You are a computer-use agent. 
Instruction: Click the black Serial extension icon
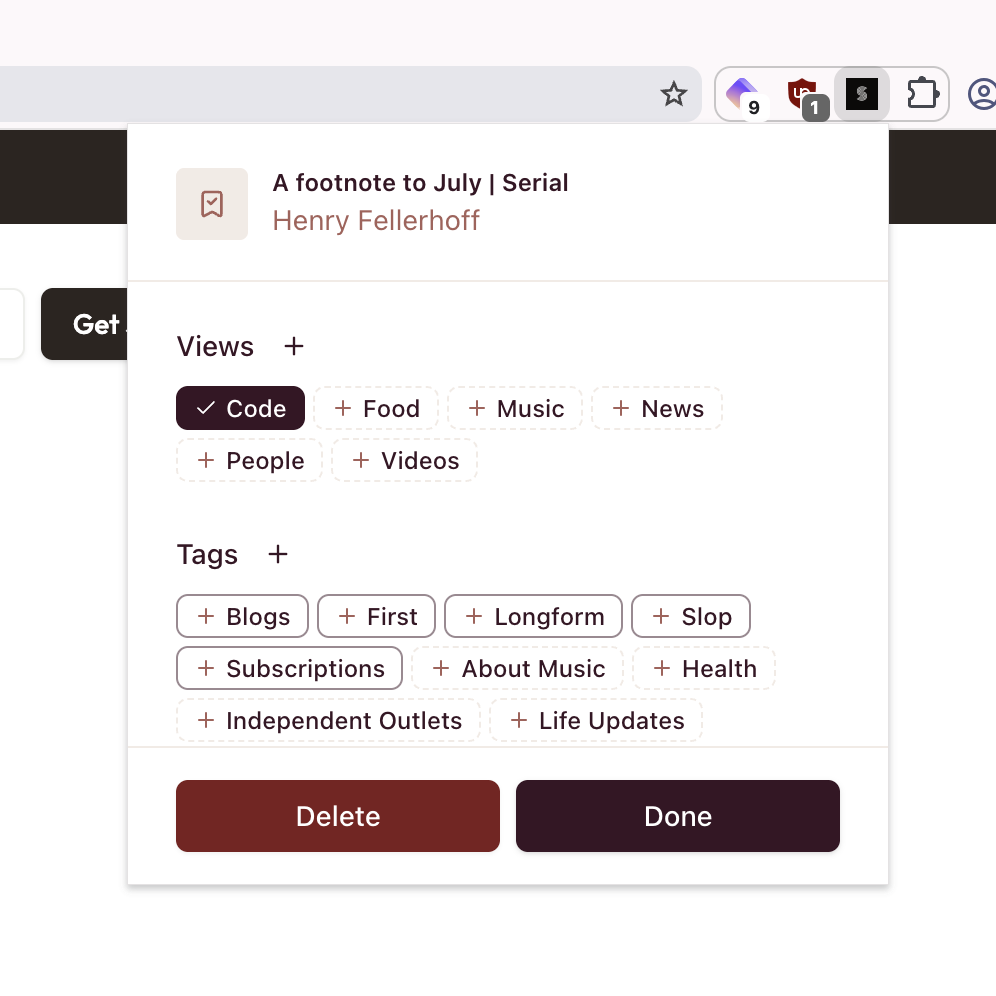click(861, 94)
